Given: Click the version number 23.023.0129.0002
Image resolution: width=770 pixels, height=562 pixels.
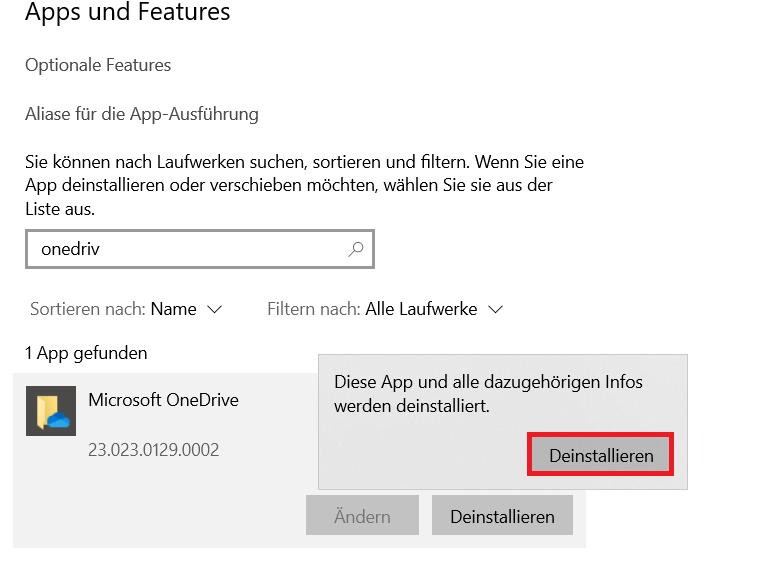Looking at the screenshot, I should coord(154,450).
